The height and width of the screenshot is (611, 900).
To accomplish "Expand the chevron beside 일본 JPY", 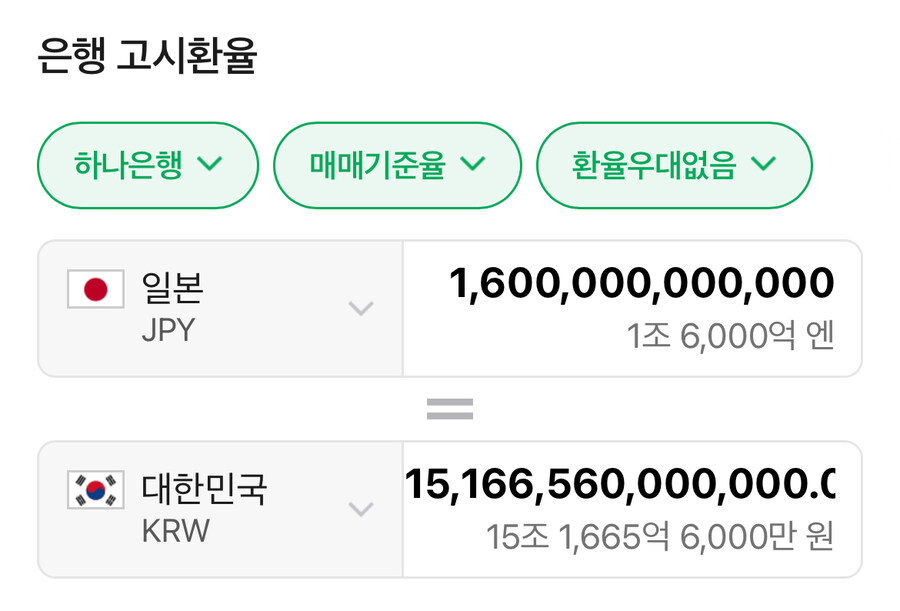I will point(360,308).
